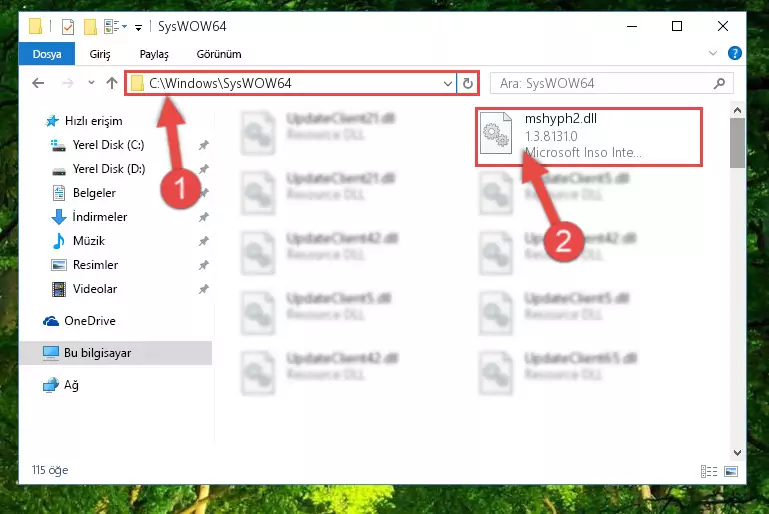The width and height of the screenshot is (769, 514).
Task: Click the pin icon beside Resimler
Action: click(204, 265)
